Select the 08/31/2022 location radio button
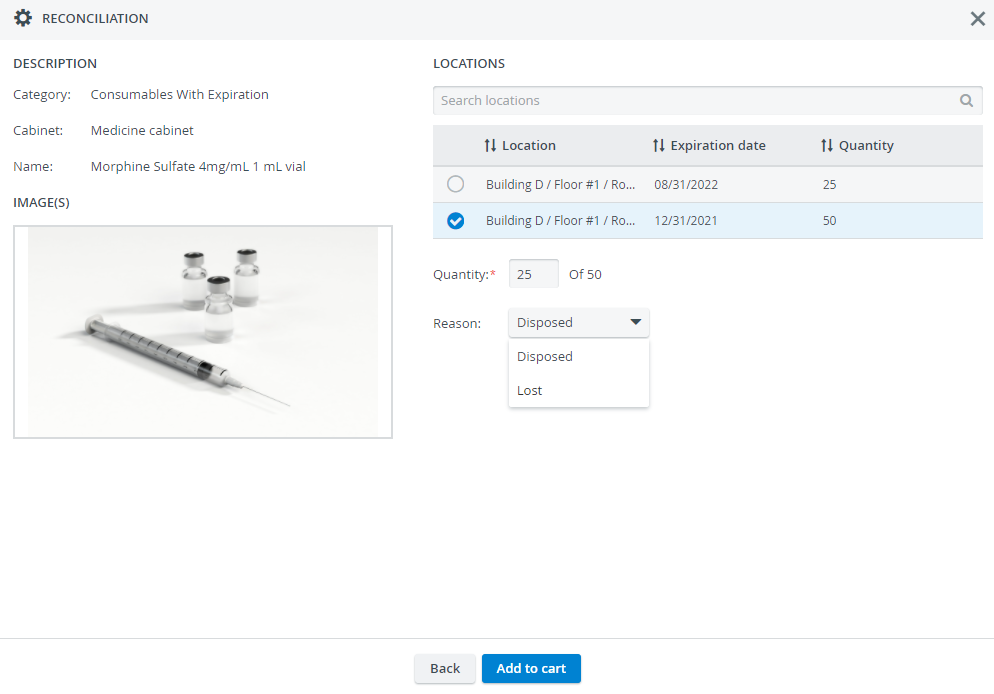Viewport: 994px width, 694px height. 455,184
